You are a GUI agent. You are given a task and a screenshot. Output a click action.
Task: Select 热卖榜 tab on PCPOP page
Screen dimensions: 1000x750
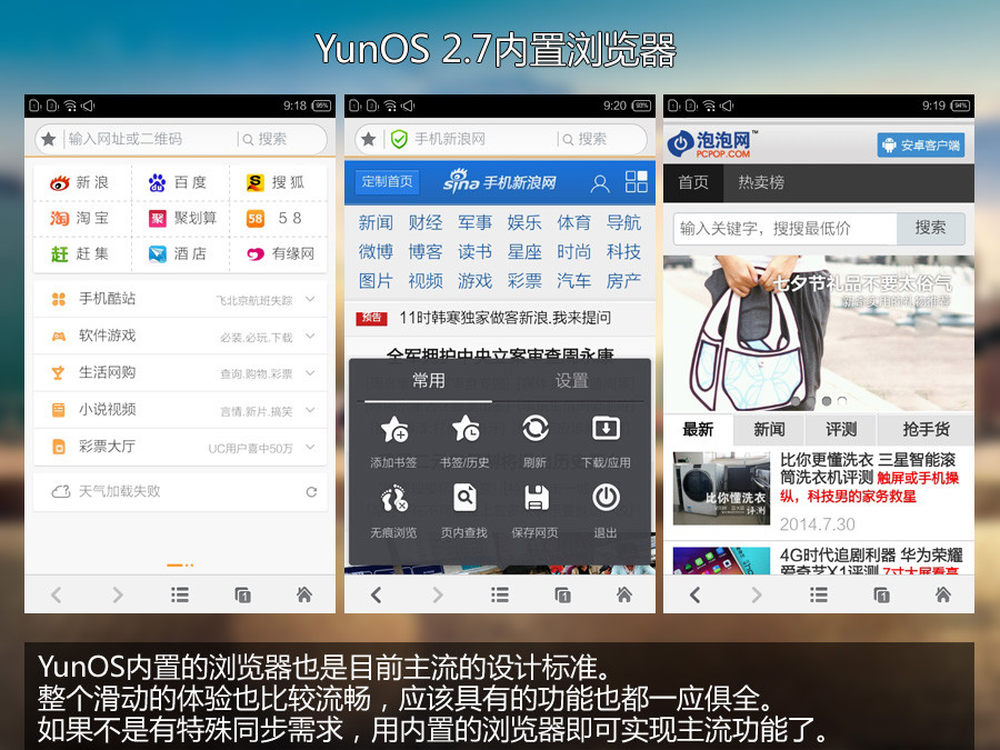pos(761,182)
